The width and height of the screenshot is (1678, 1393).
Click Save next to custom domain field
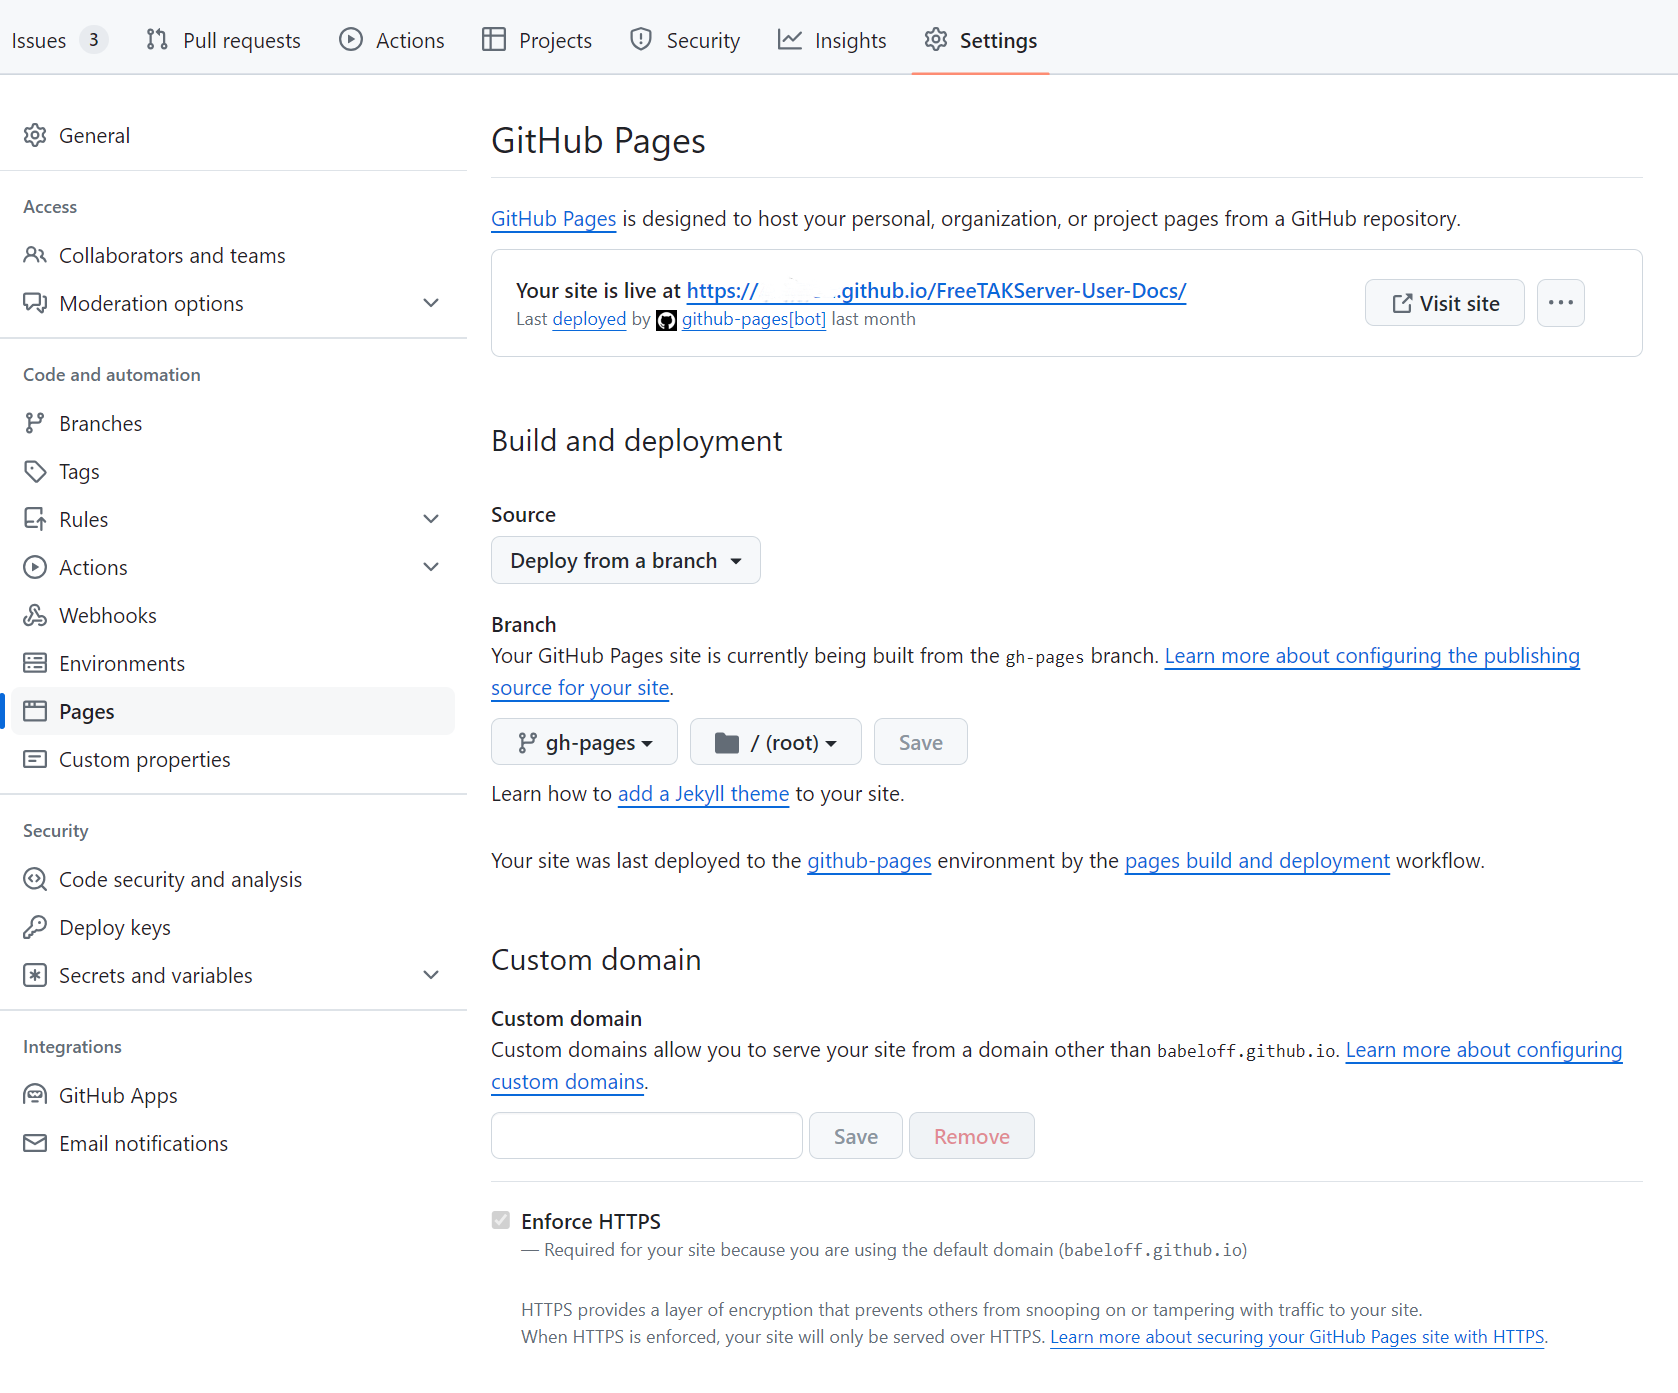[856, 1136]
